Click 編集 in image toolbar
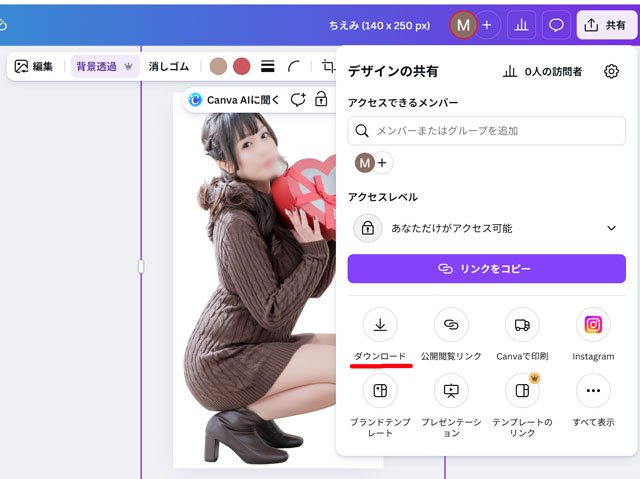The height and width of the screenshot is (479, 640). pyautogui.click(x=34, y=67)
